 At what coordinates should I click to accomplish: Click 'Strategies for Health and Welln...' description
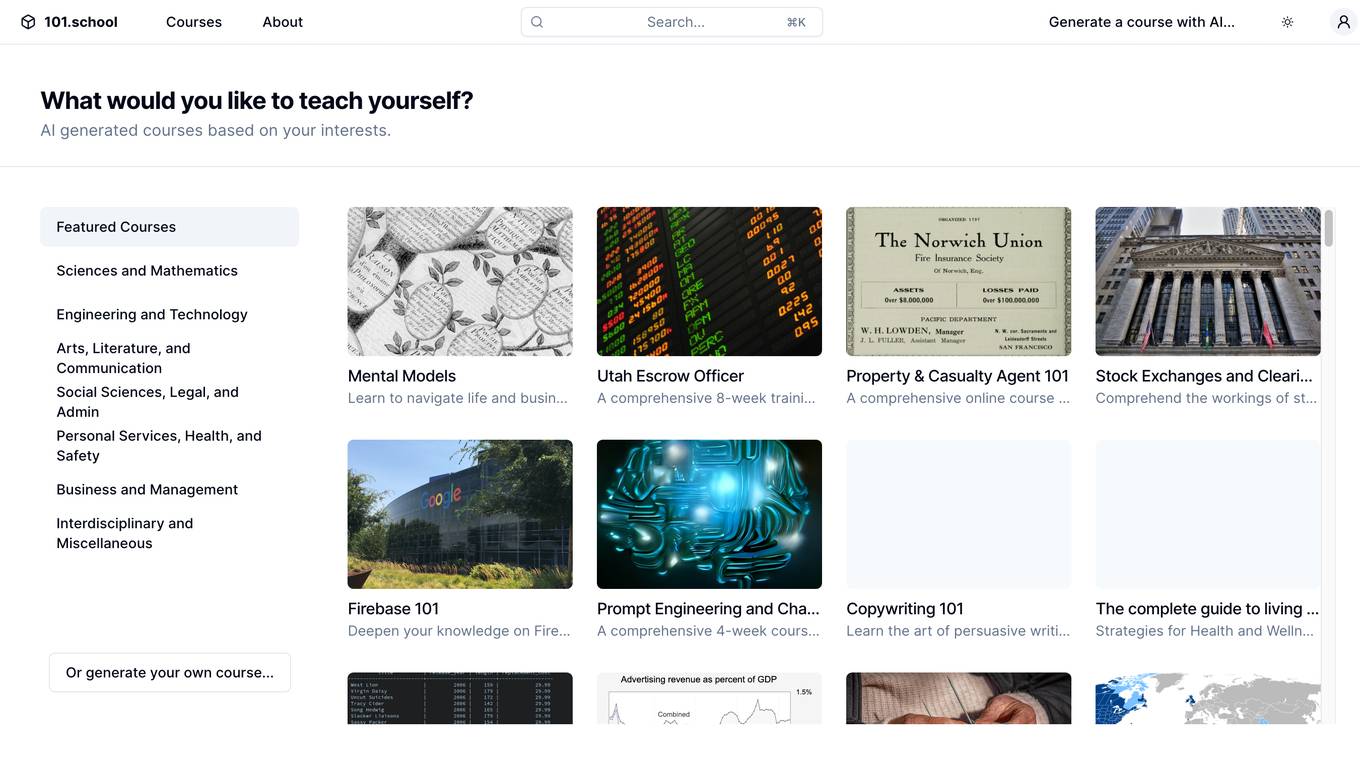pyautogui.click(x=1205, y=631)
